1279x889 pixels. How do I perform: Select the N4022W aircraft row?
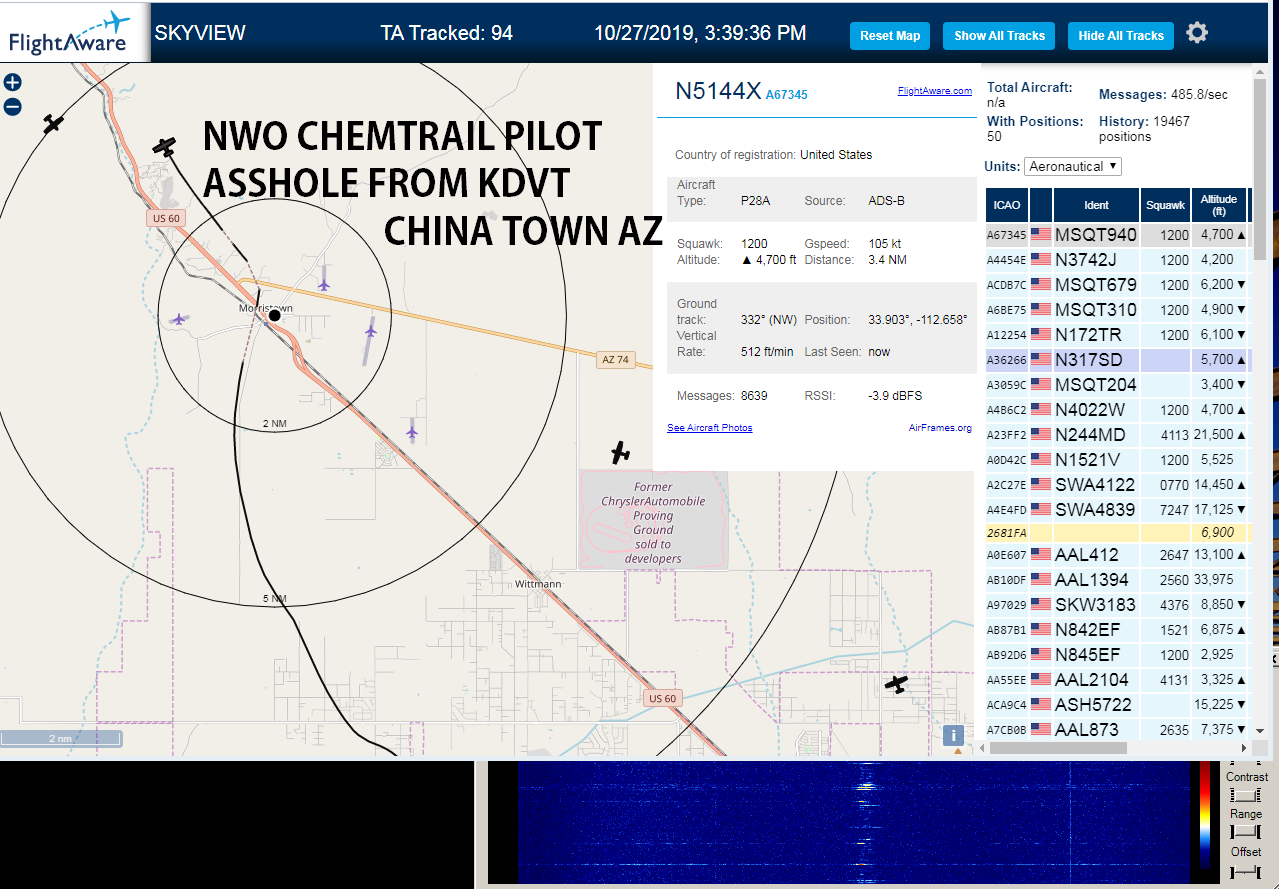pos(1117,409)
